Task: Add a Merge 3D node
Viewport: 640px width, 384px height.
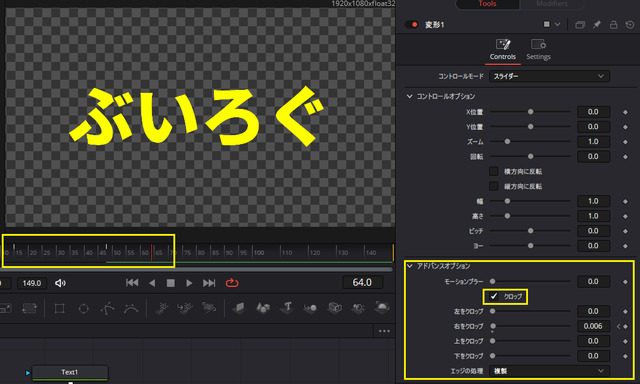Action: click(x=311, y=308)
